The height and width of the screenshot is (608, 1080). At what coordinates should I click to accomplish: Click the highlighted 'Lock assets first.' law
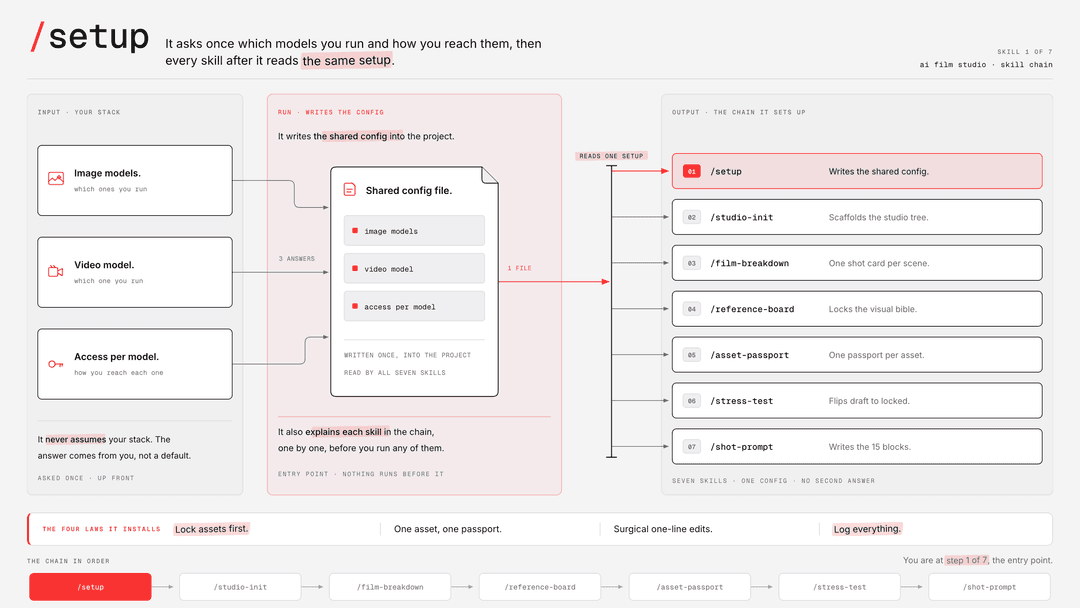click(211, 529)
